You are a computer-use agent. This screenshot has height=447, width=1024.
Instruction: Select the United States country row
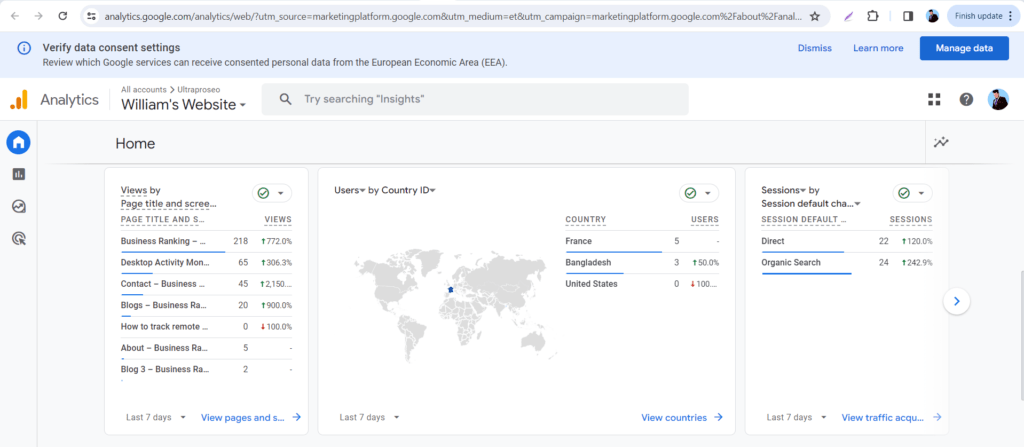[642, 284]
